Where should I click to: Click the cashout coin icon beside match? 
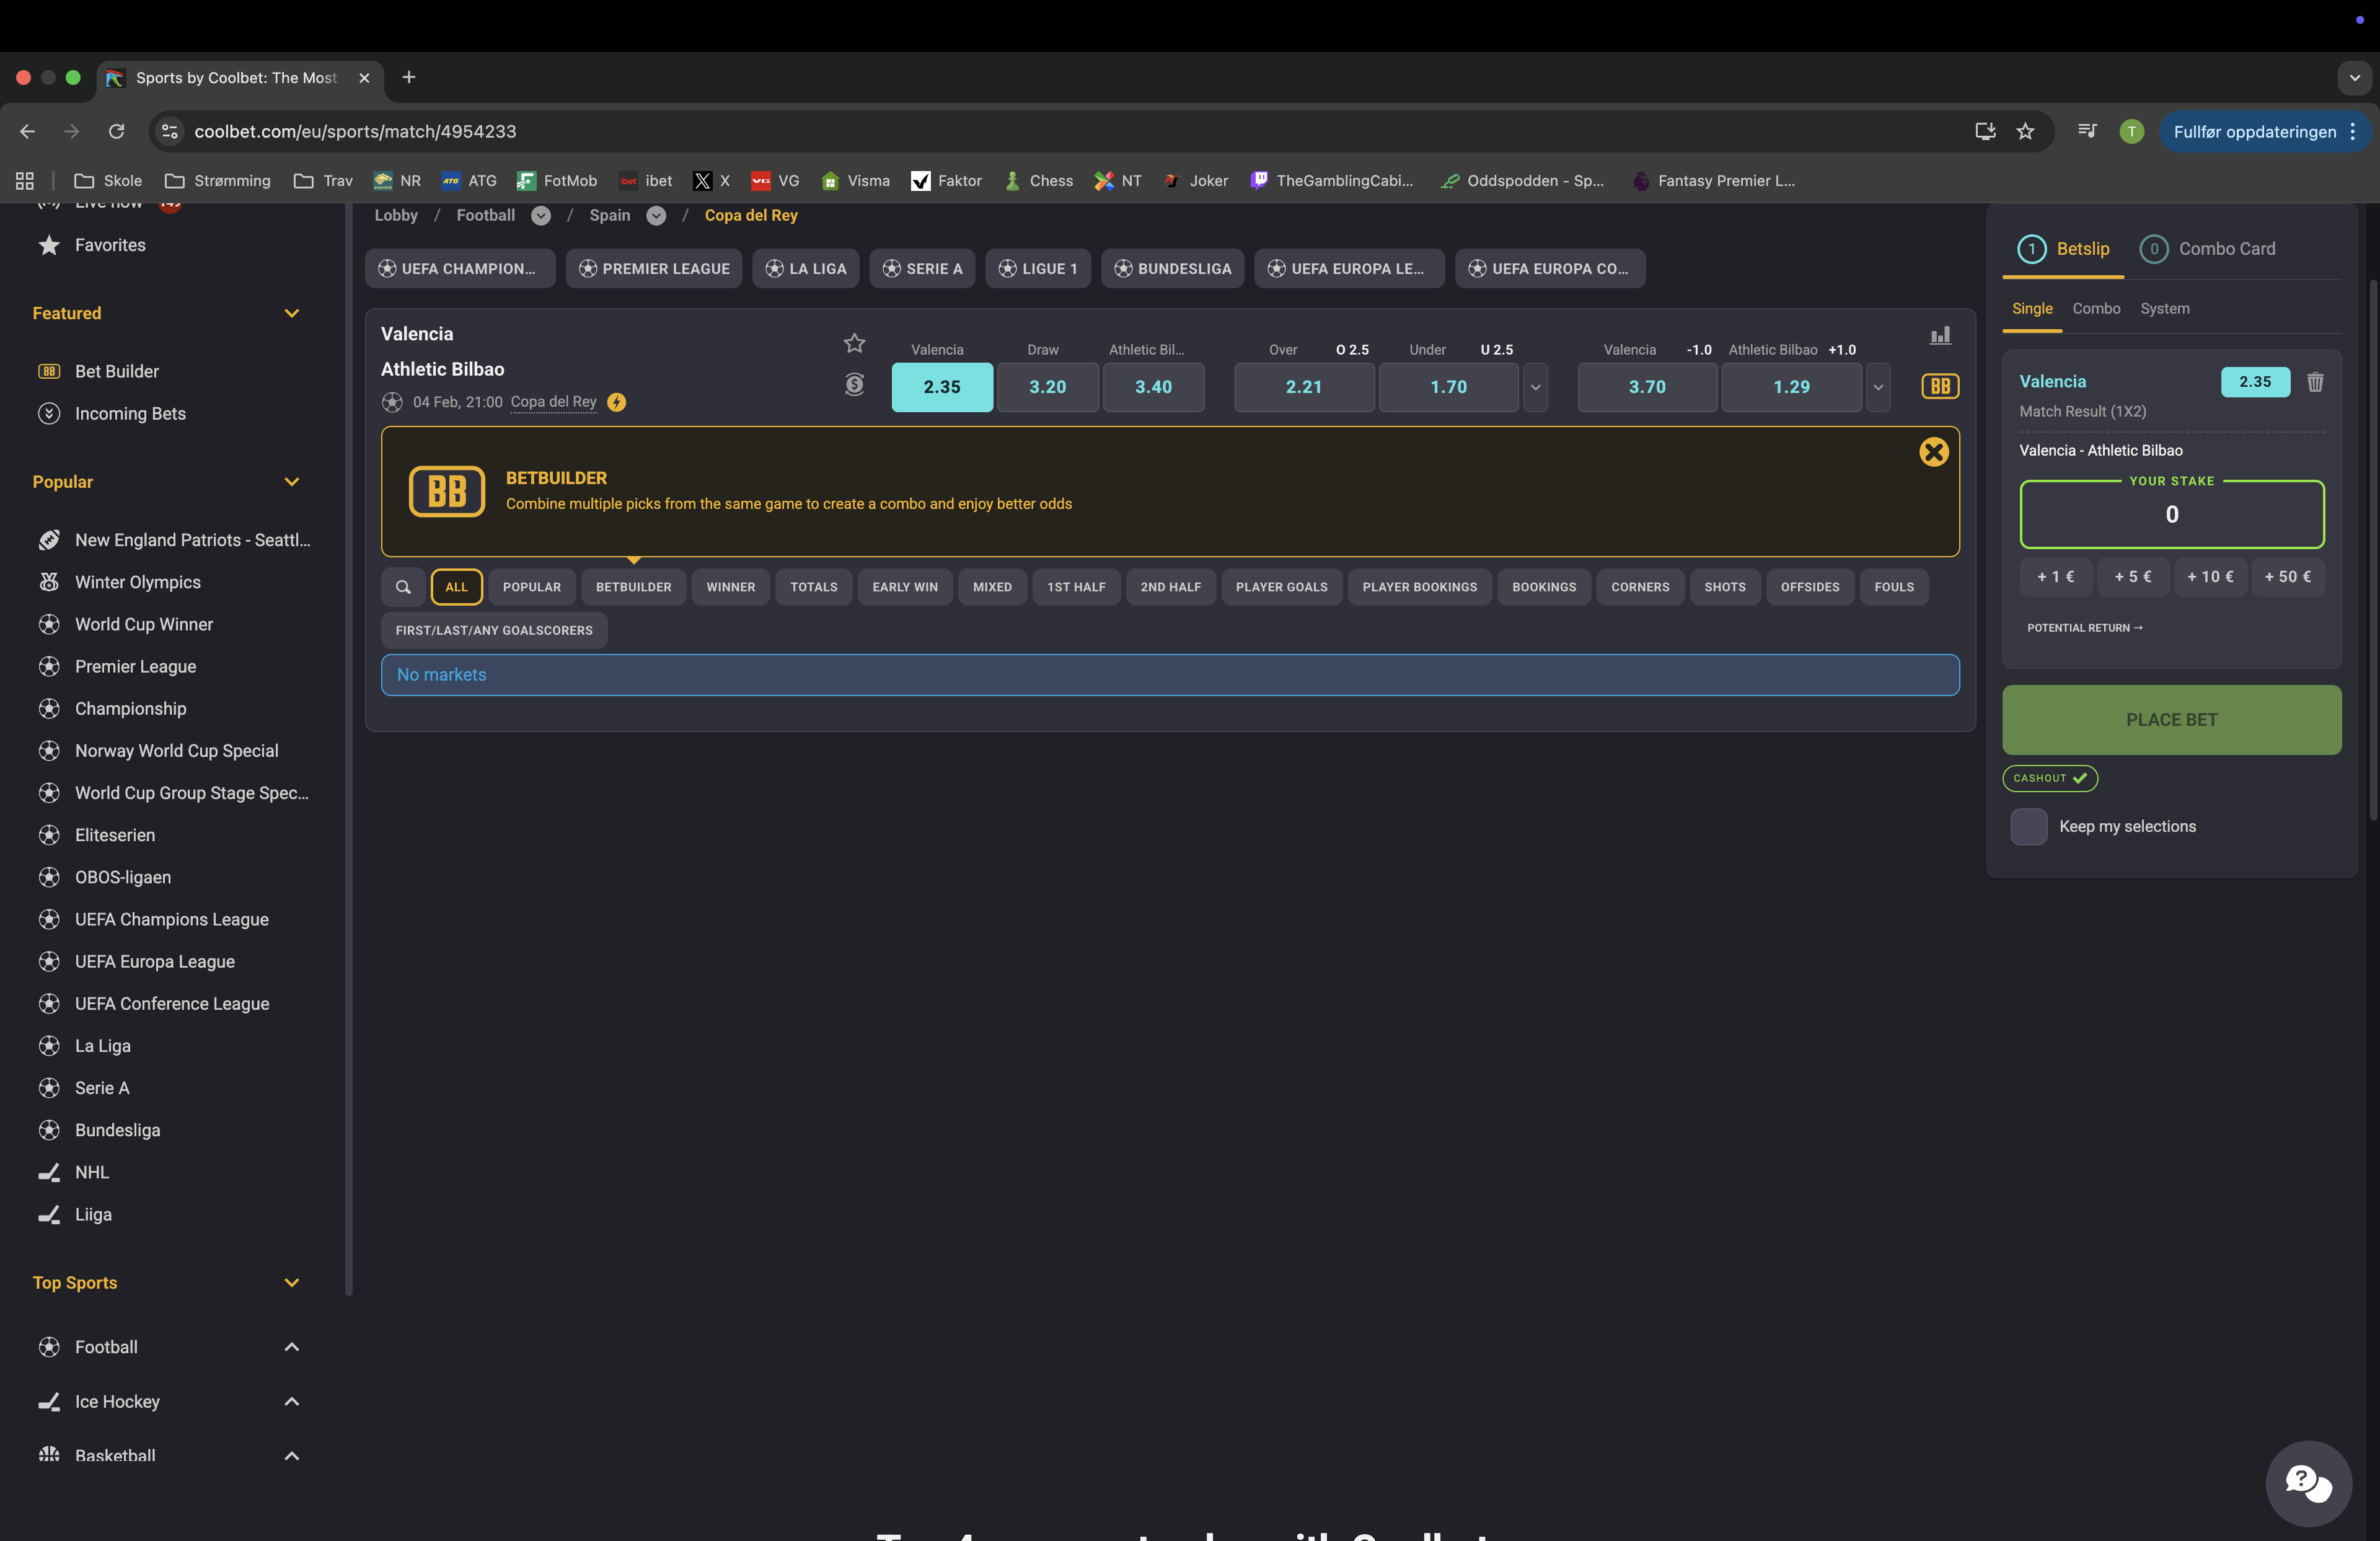(x=854, y=384)
